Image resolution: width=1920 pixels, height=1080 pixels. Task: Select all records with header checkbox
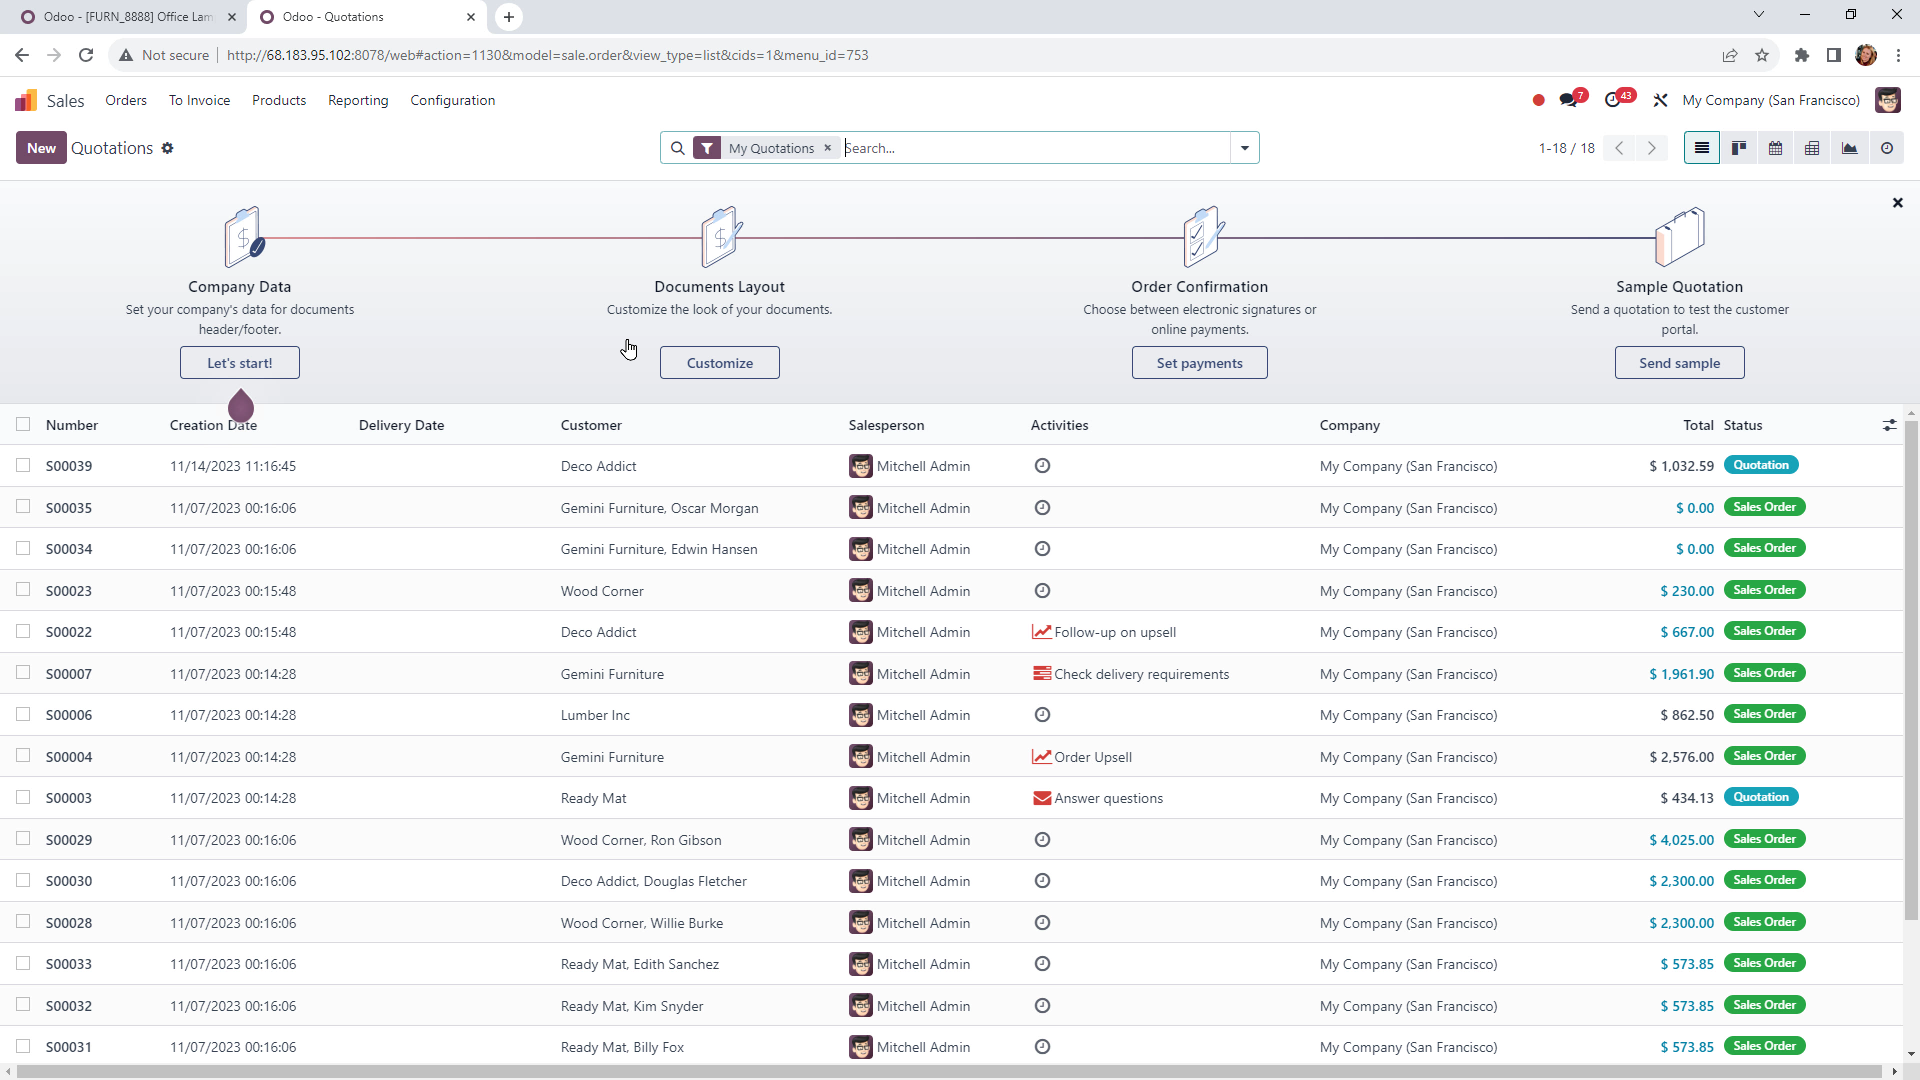point(23,424)
